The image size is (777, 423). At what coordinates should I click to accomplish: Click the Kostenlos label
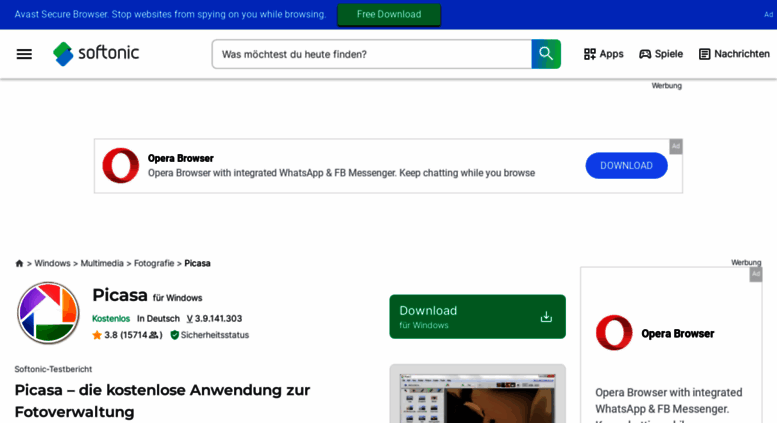[x=111, y=318]
